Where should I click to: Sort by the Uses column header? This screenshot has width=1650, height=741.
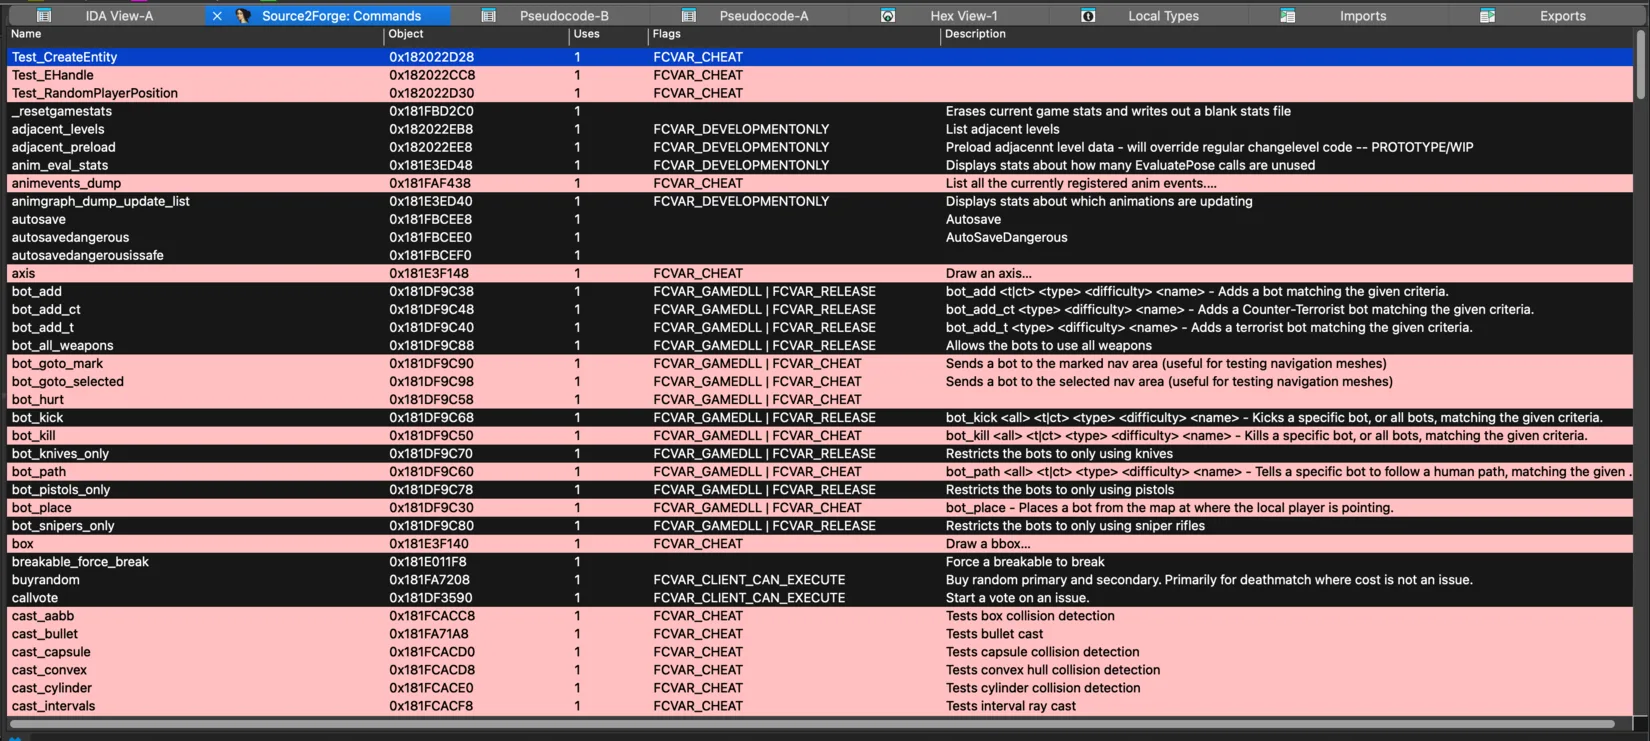[x=609, y=34]
